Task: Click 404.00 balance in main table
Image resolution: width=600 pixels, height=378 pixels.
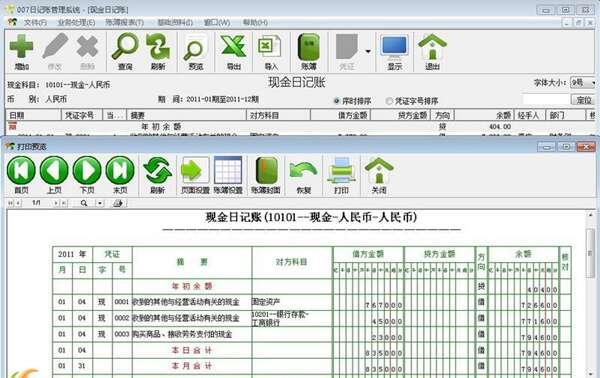Action: [x=500, y=127]
